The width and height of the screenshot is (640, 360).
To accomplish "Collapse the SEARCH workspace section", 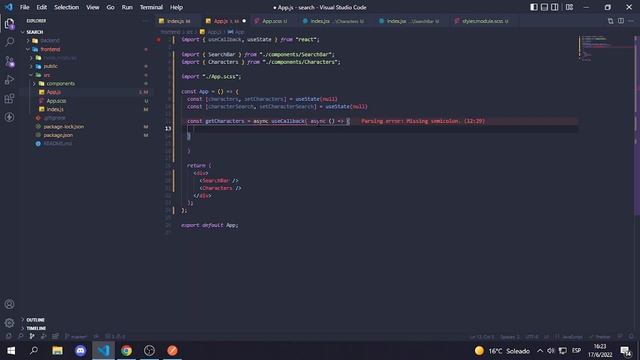I will [x=35, y=32].
